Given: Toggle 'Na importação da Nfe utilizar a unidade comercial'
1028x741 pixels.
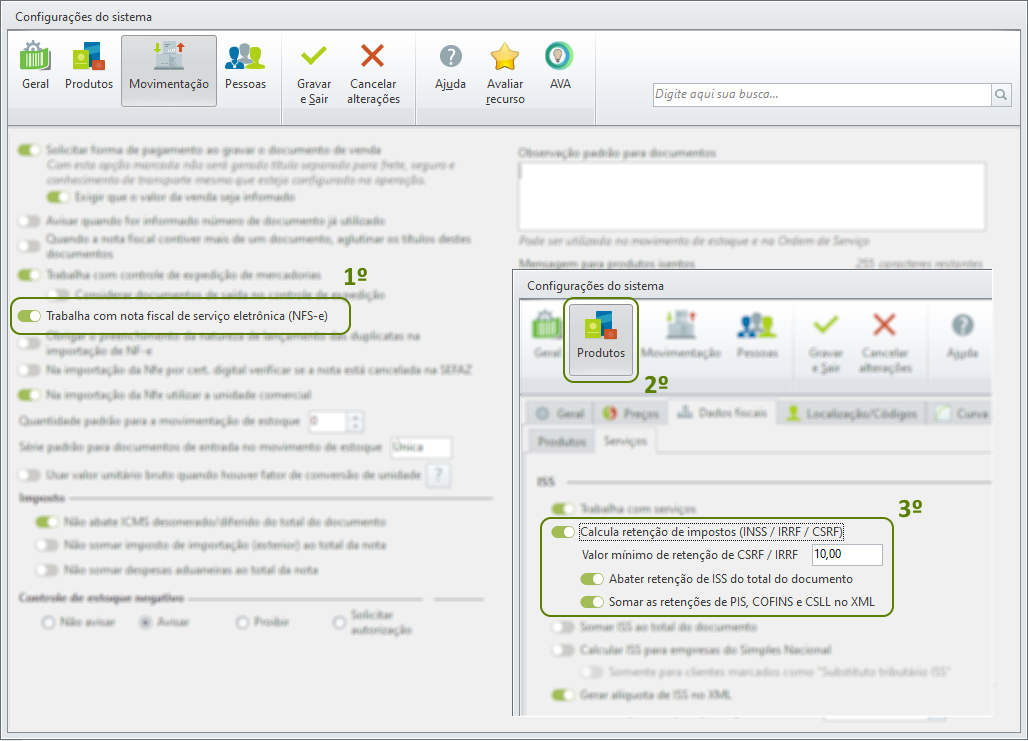Looking at the screenshot, I should tap(30, 395).
